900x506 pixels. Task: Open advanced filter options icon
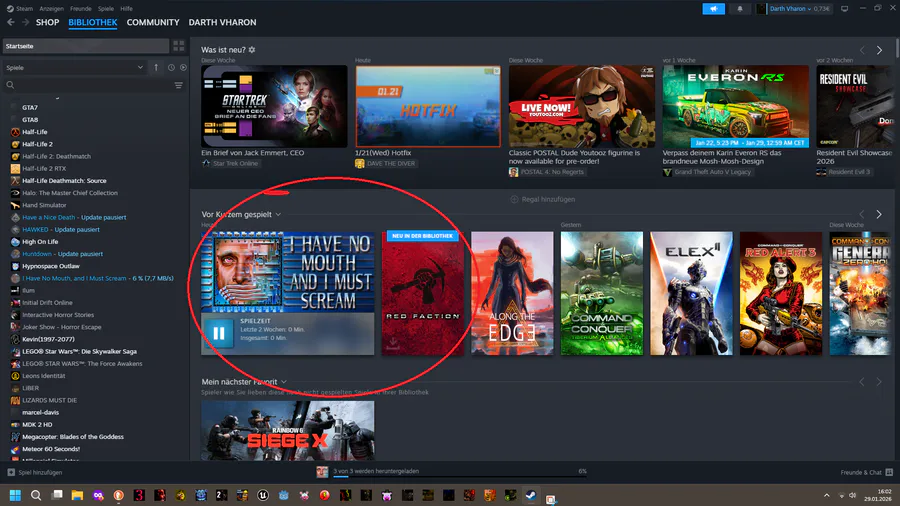click(179, 85)
